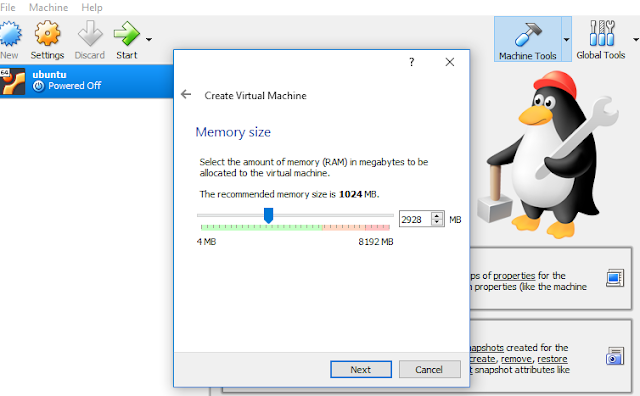Close the Create Virtual Machine dialog

pyautogui.click(x=449, y=62)
